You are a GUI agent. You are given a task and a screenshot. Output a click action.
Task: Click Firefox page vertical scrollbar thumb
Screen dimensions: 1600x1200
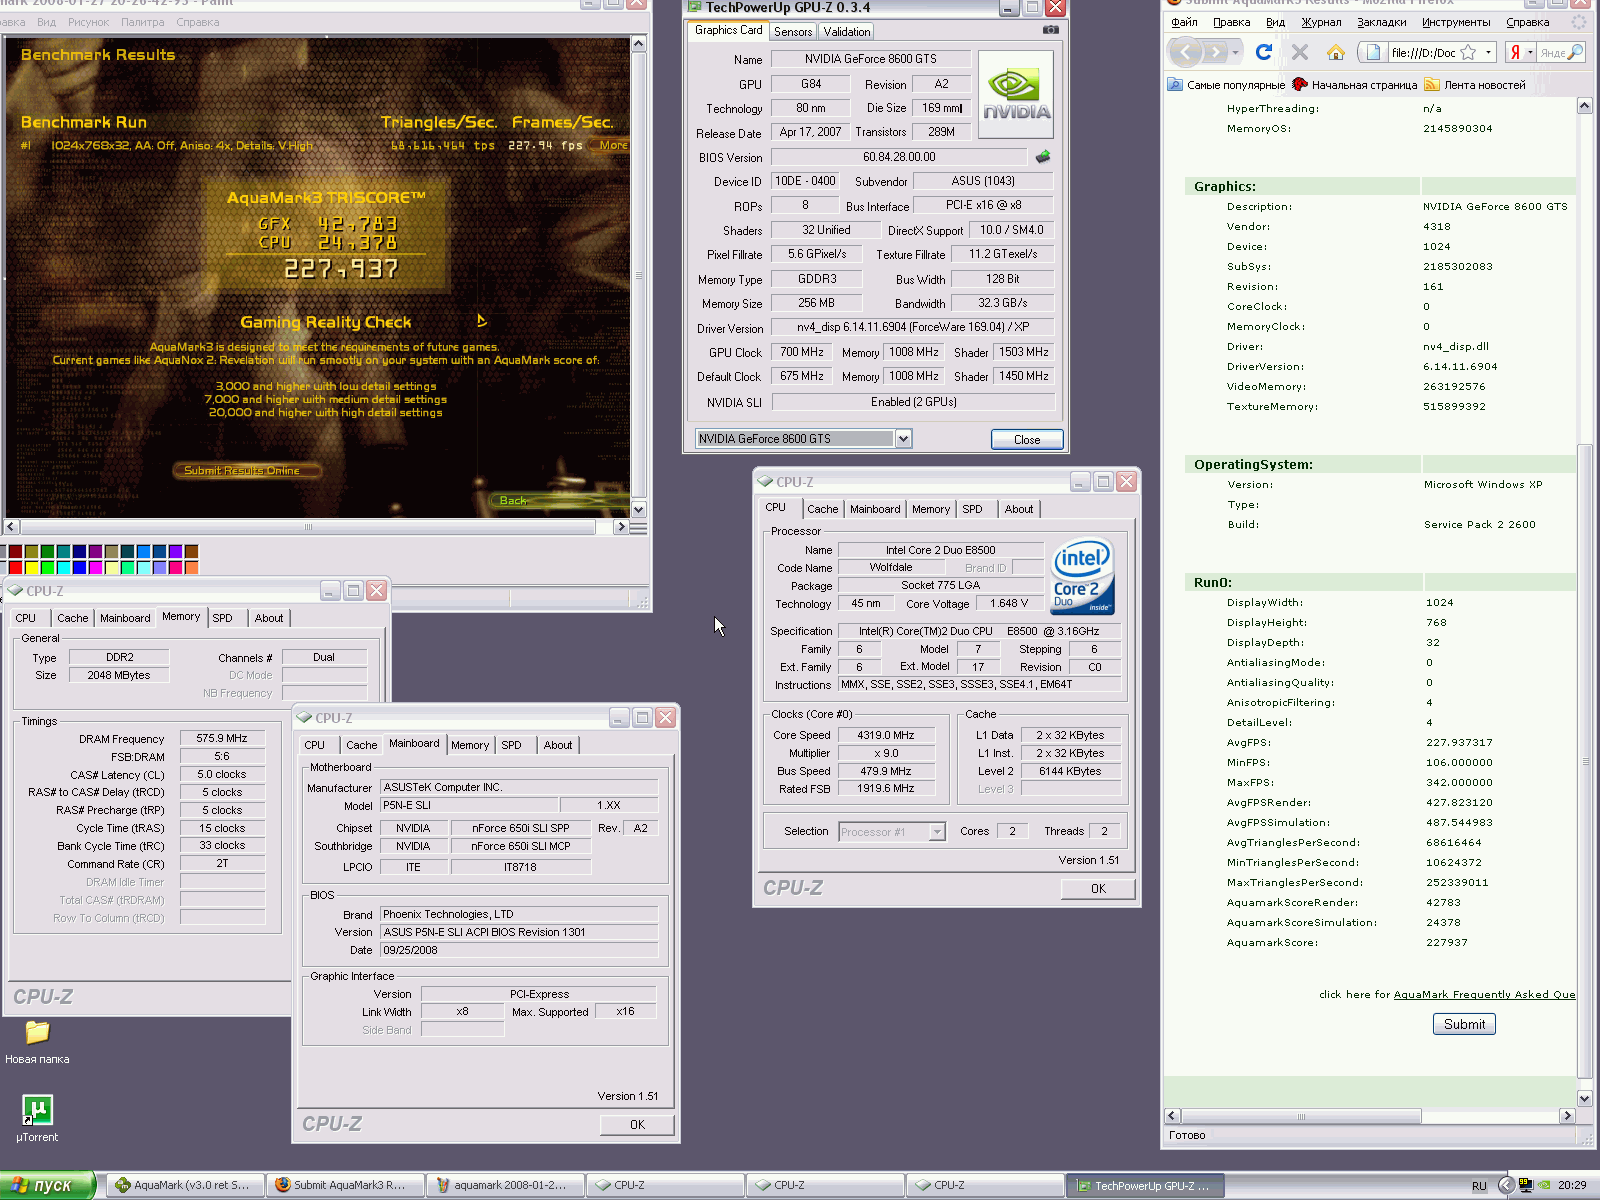tap(1584, 760)
